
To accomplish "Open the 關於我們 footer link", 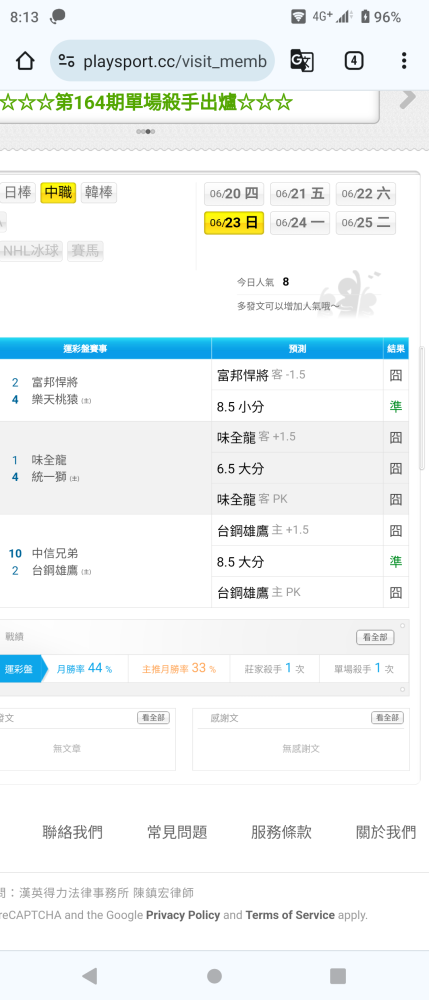I will tap(386, 832).
